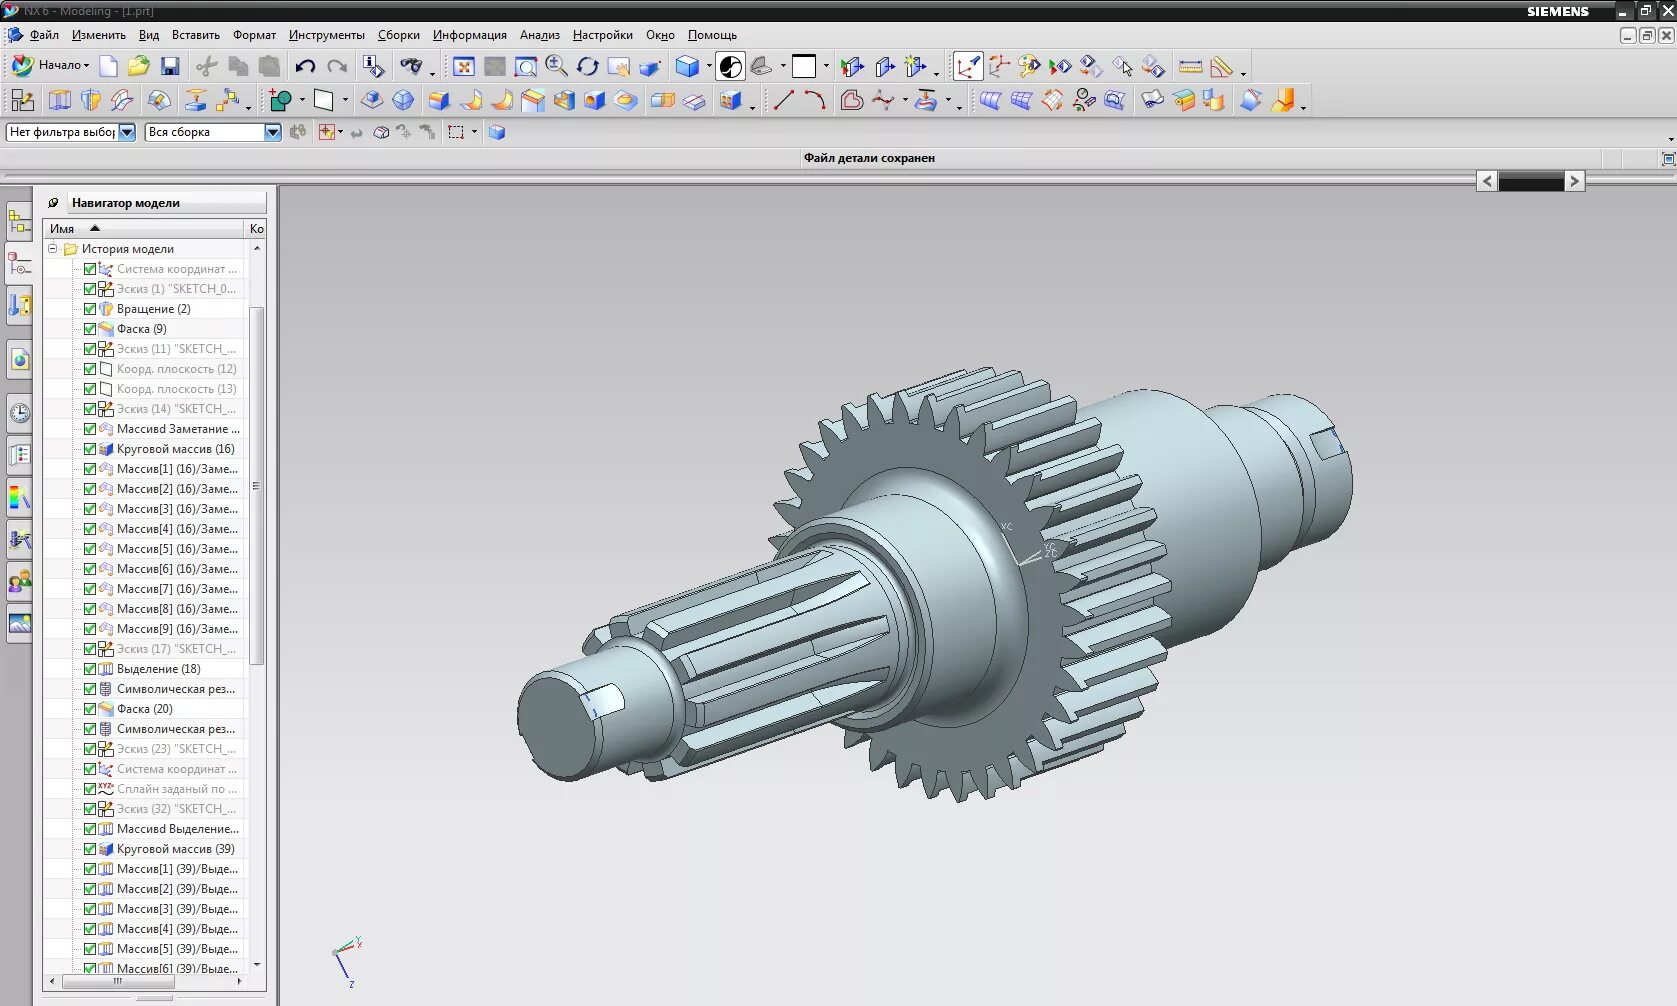Image resolution: width=1677 pixels, height=1006 pixels.
Task: Activate the Rotate view tool
Action: pos(587,66)
